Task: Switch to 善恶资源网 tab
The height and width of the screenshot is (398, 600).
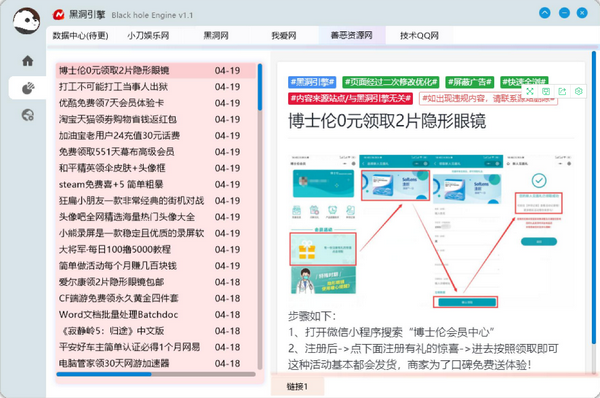Action: 352,36
